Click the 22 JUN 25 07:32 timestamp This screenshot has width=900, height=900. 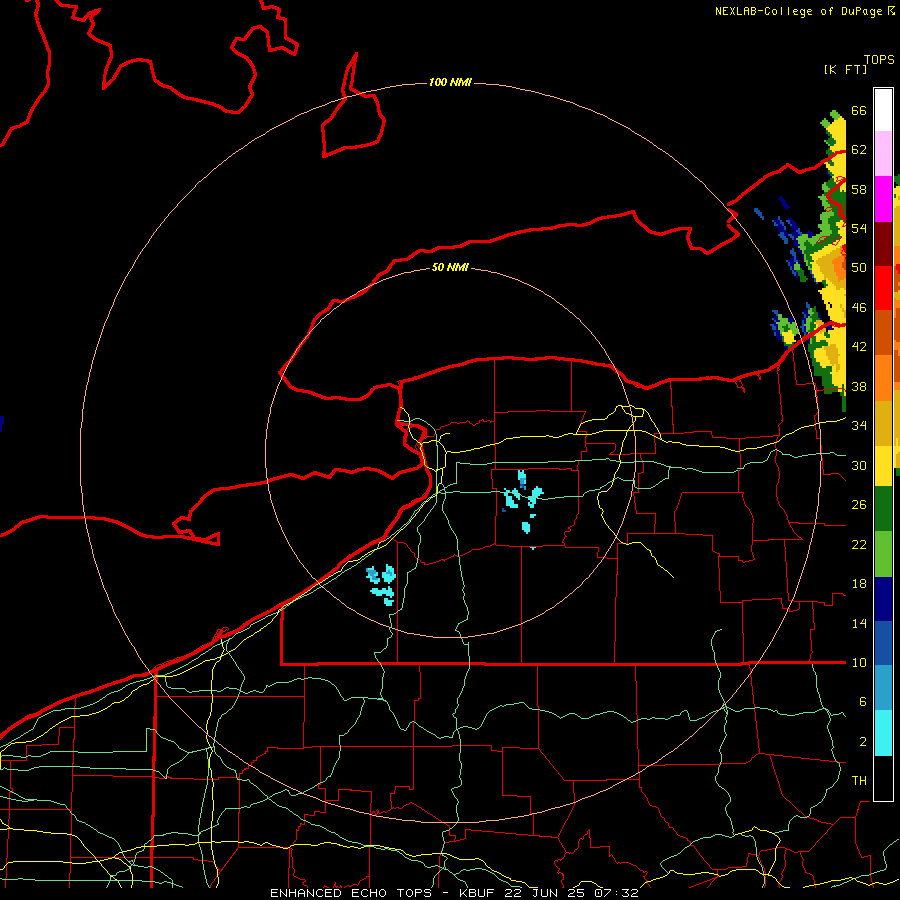click(x=571, y=893)
